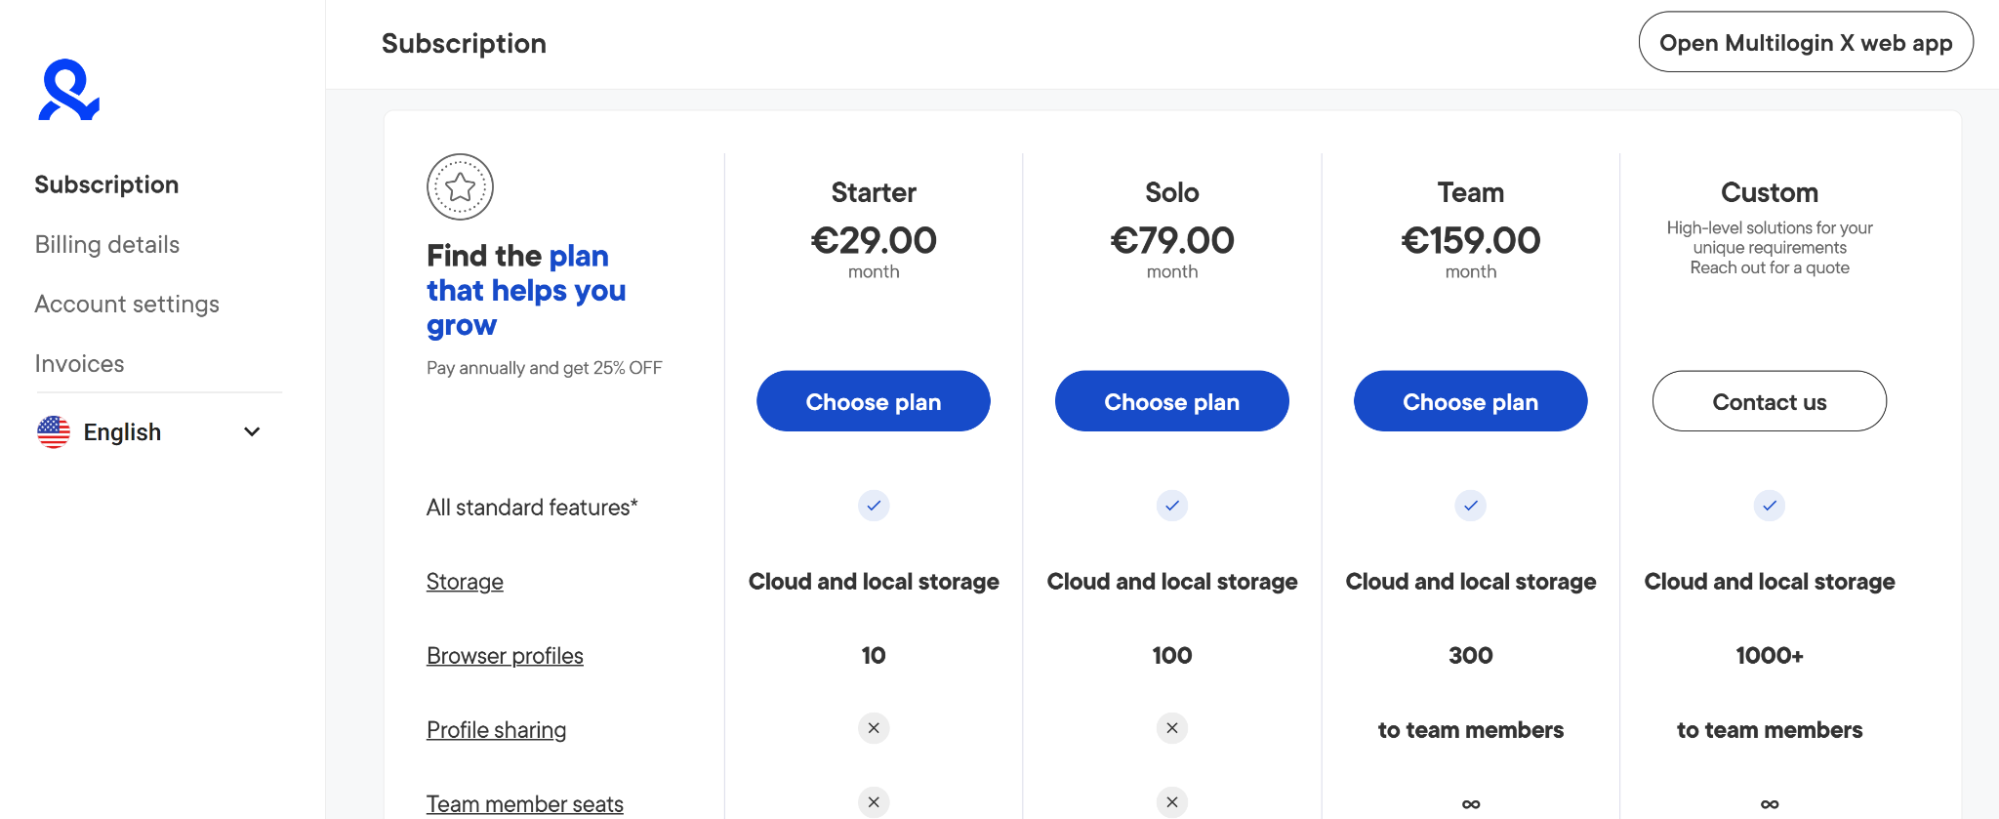1999x819 pixels.
Task: Choose the Starter plan
Action: [x=873, y=401]
